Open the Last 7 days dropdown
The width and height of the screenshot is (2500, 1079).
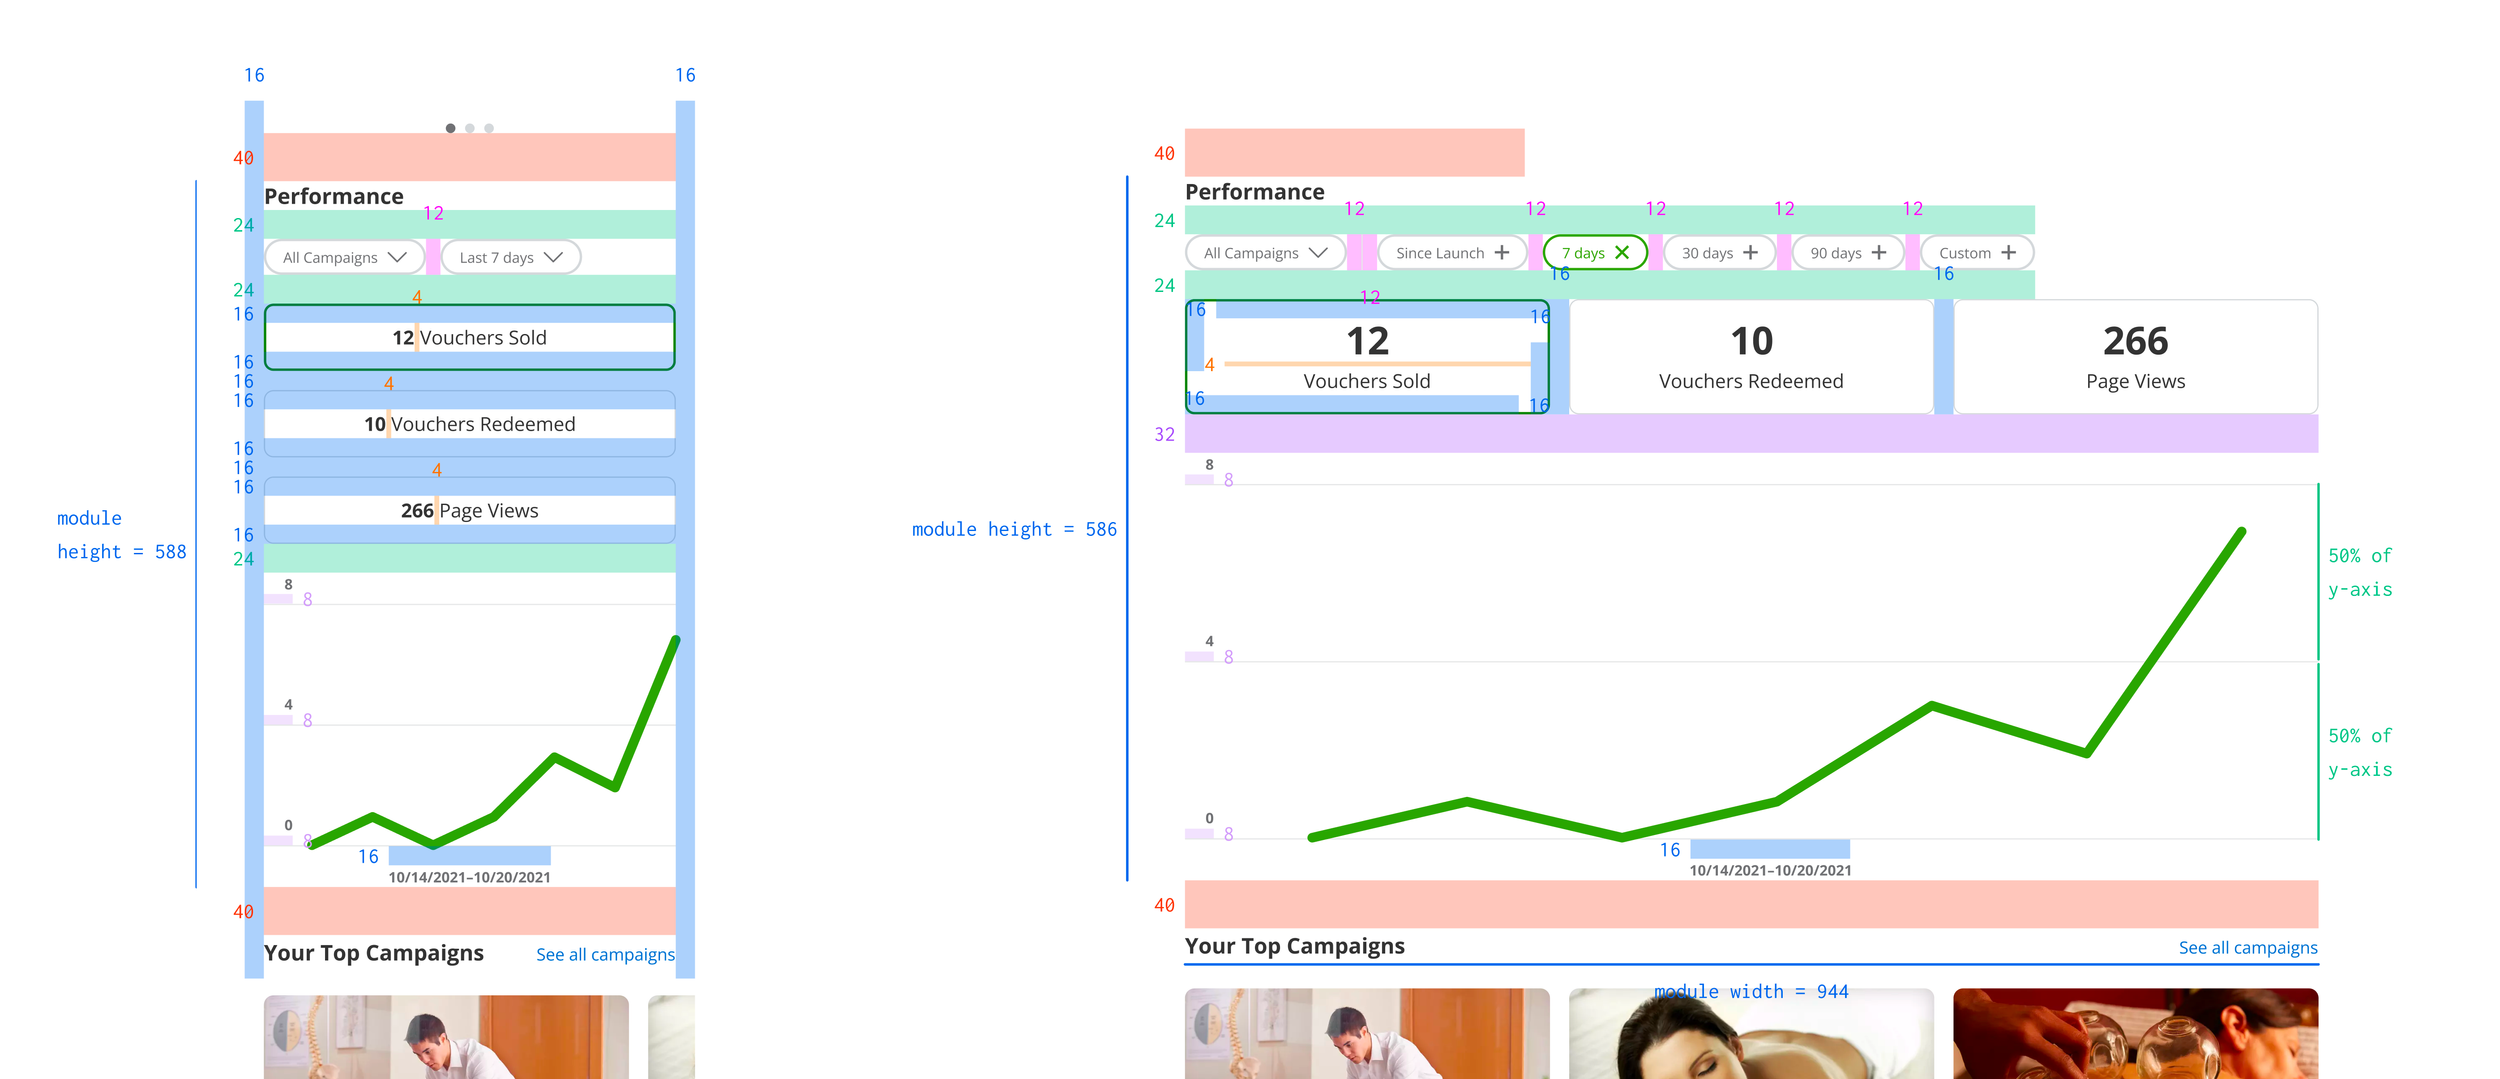(511, 257)
